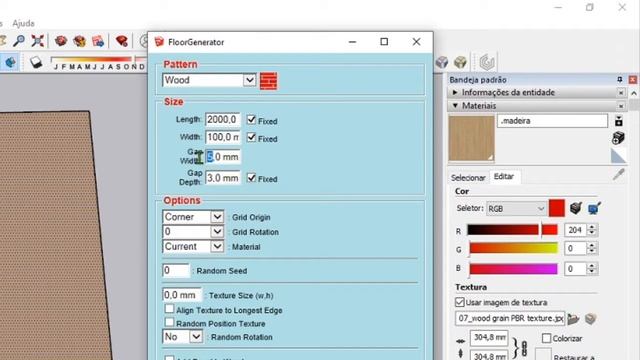Close the Bandeja padrão tray
Image resolution: width=640 pixels, height=360 pixels.
[632, 80]
